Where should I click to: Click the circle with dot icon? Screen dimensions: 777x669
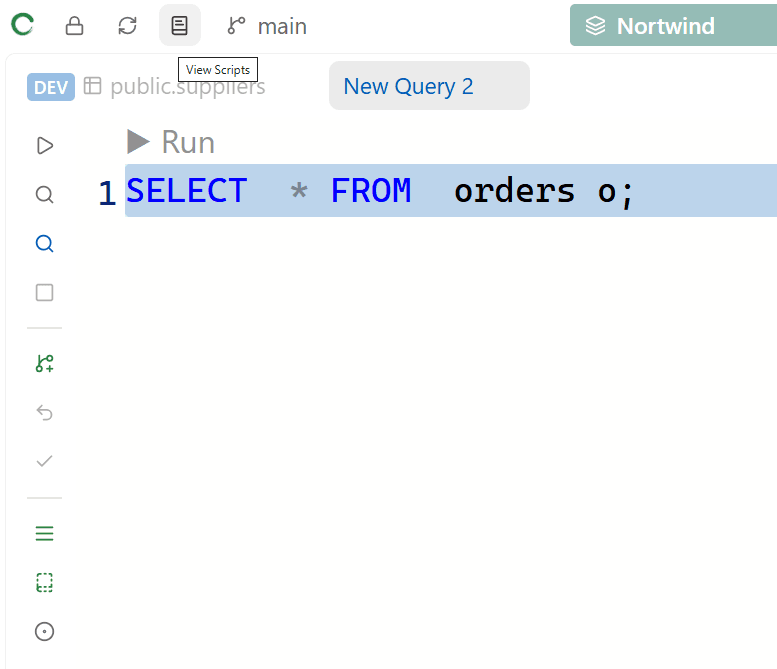tap(45, 631)
